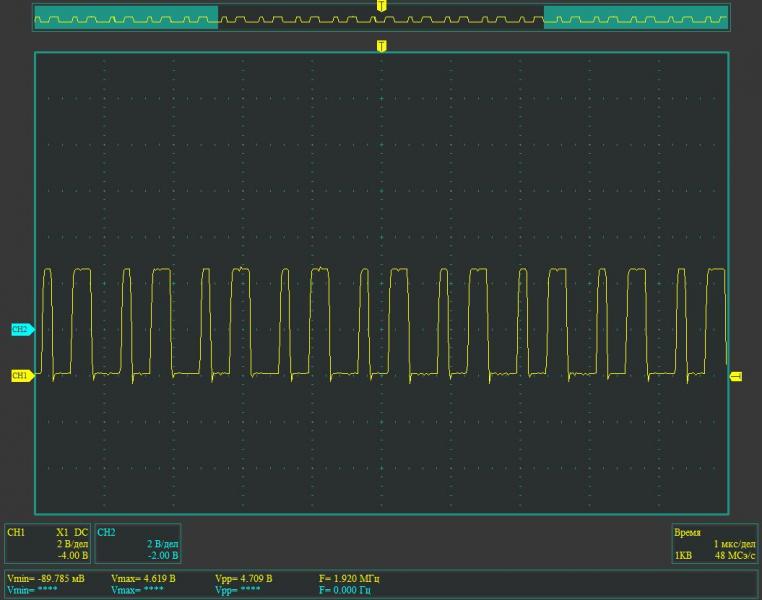Click the CH1 -4.00 В offset value

[x=73, y=555]
